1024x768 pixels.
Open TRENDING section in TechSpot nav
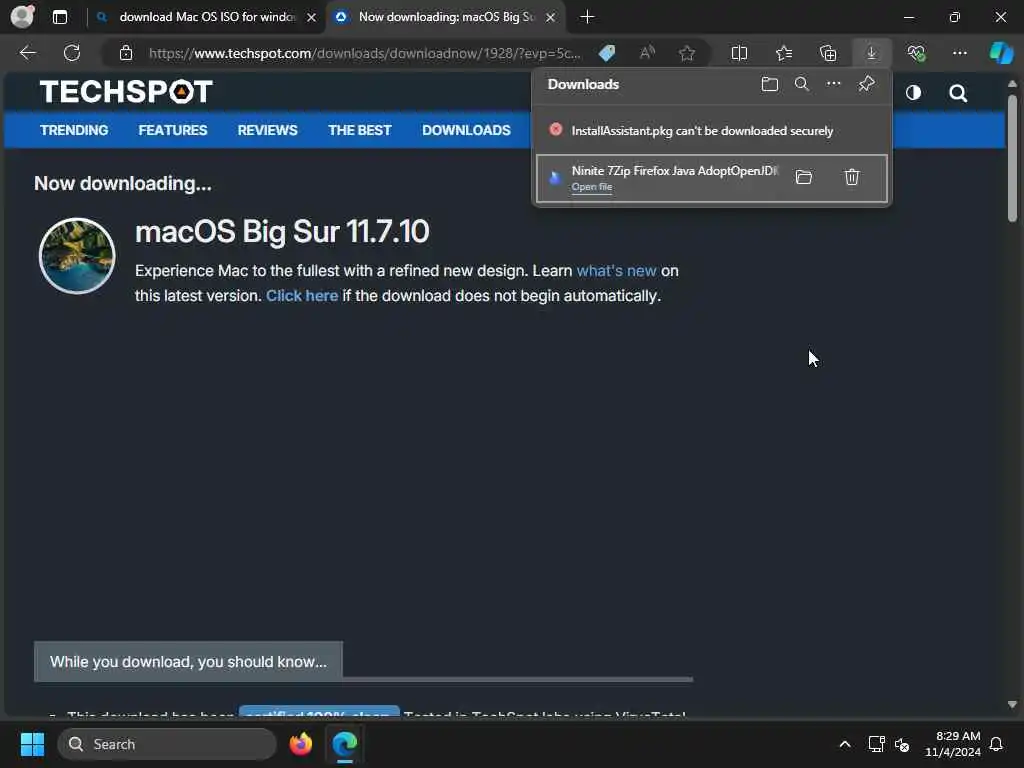[74, 130]
